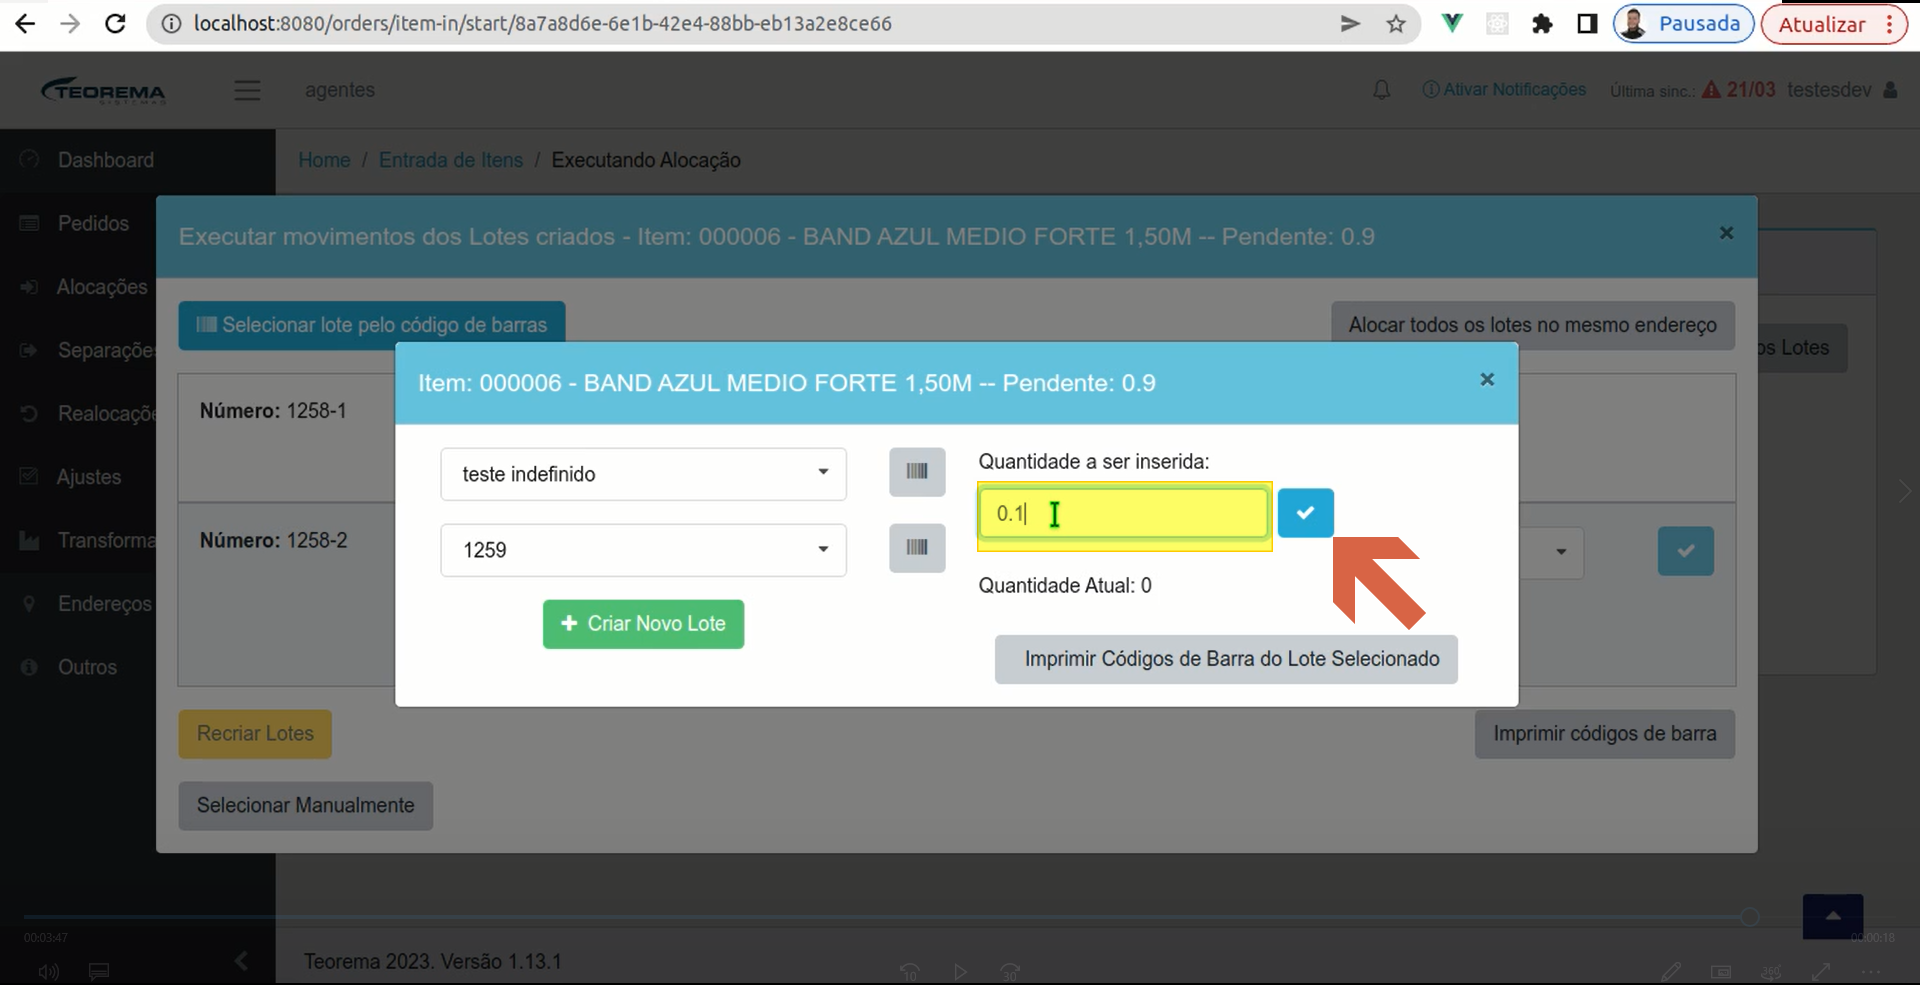
Task: Bookmark this page with the star
Action: [x=1396, y=24]
